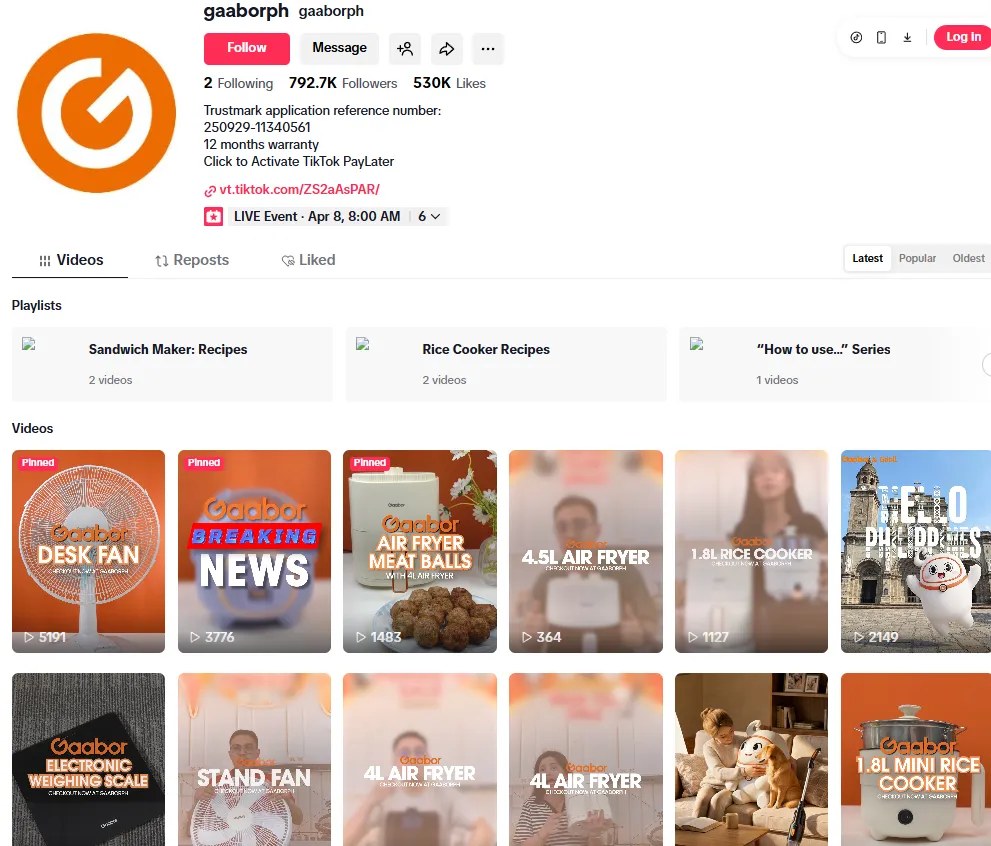
Task: Play the pinned Desk Fan video
Action: click(x=88, y=551)
